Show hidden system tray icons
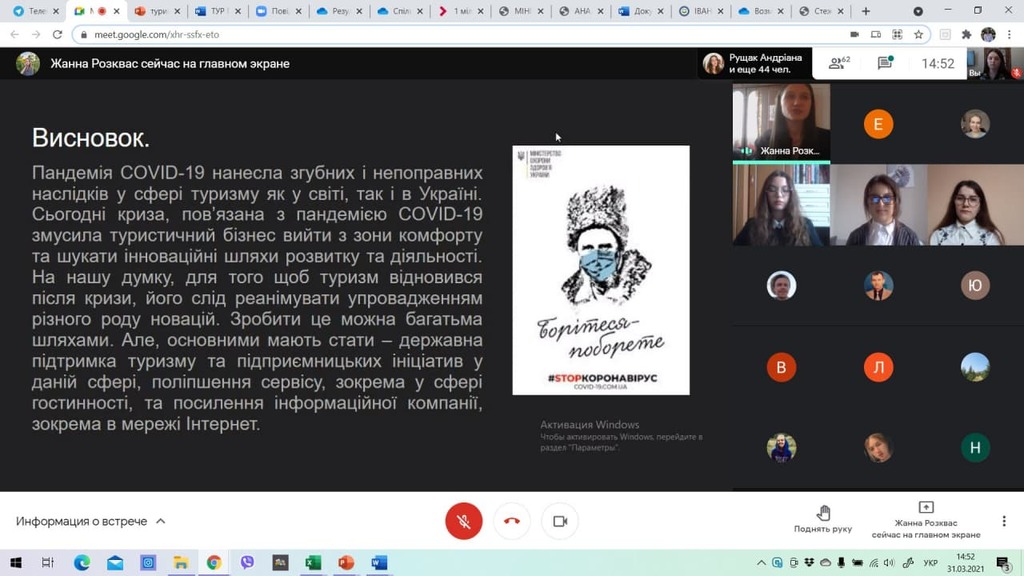This screenshot has height=576, width=1024. pyautogui.click(x=761, y=563)
